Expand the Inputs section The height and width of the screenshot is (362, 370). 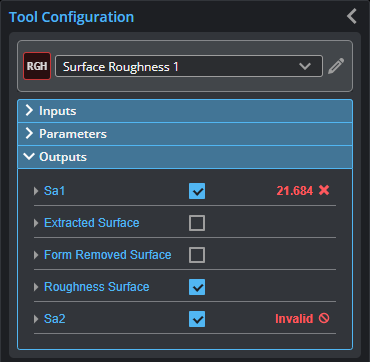point(185,111)
